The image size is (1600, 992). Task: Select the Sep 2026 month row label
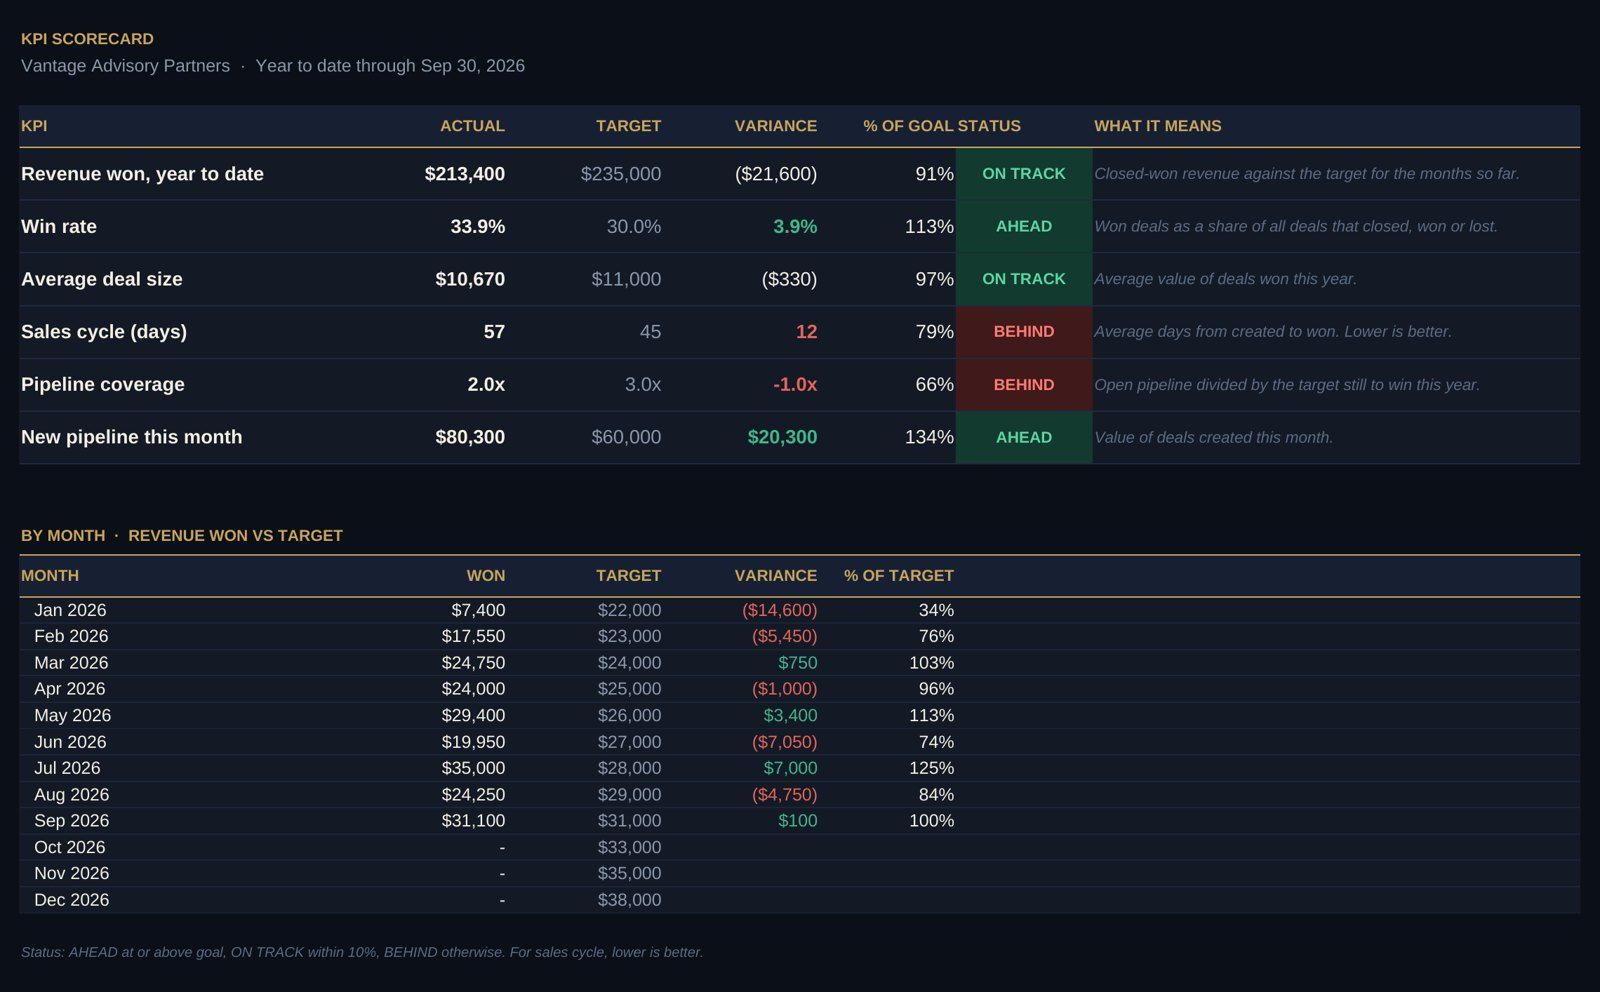pyautogui.click(x=71, y=821)
